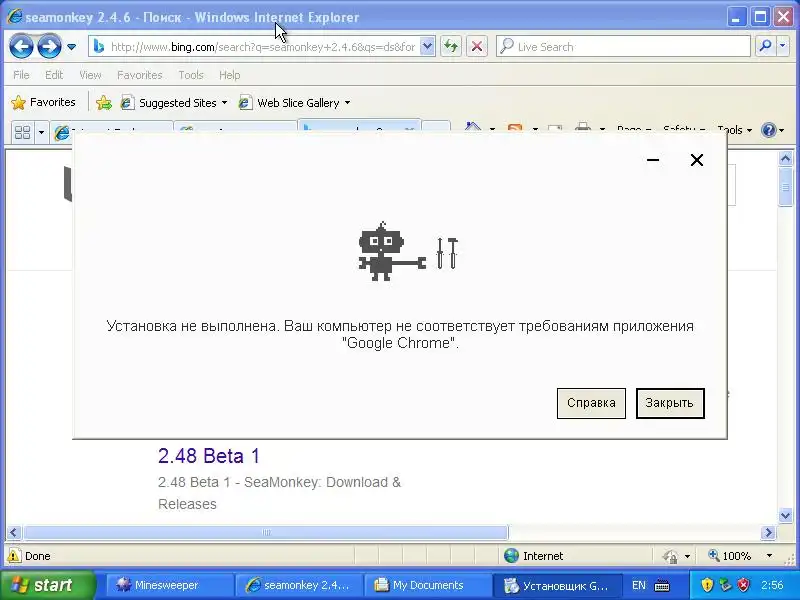Close the Chrome installer dialog with X
This screenshot has width=800, height=600.
[696, 160]
